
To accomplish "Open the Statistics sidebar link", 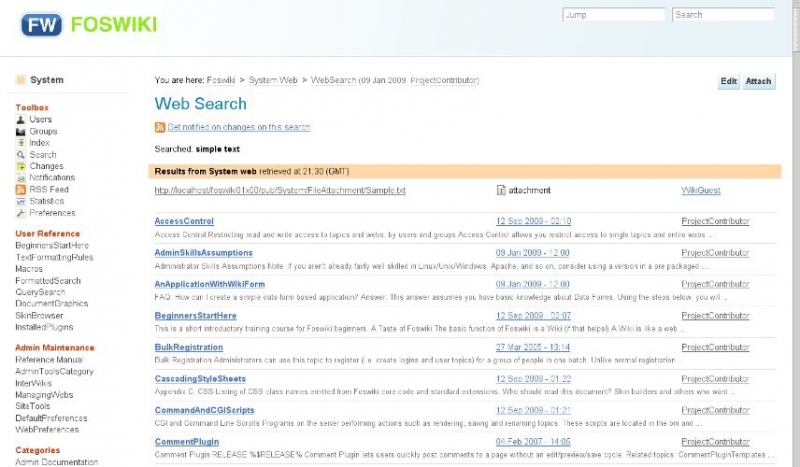I will tap(46, 201).
